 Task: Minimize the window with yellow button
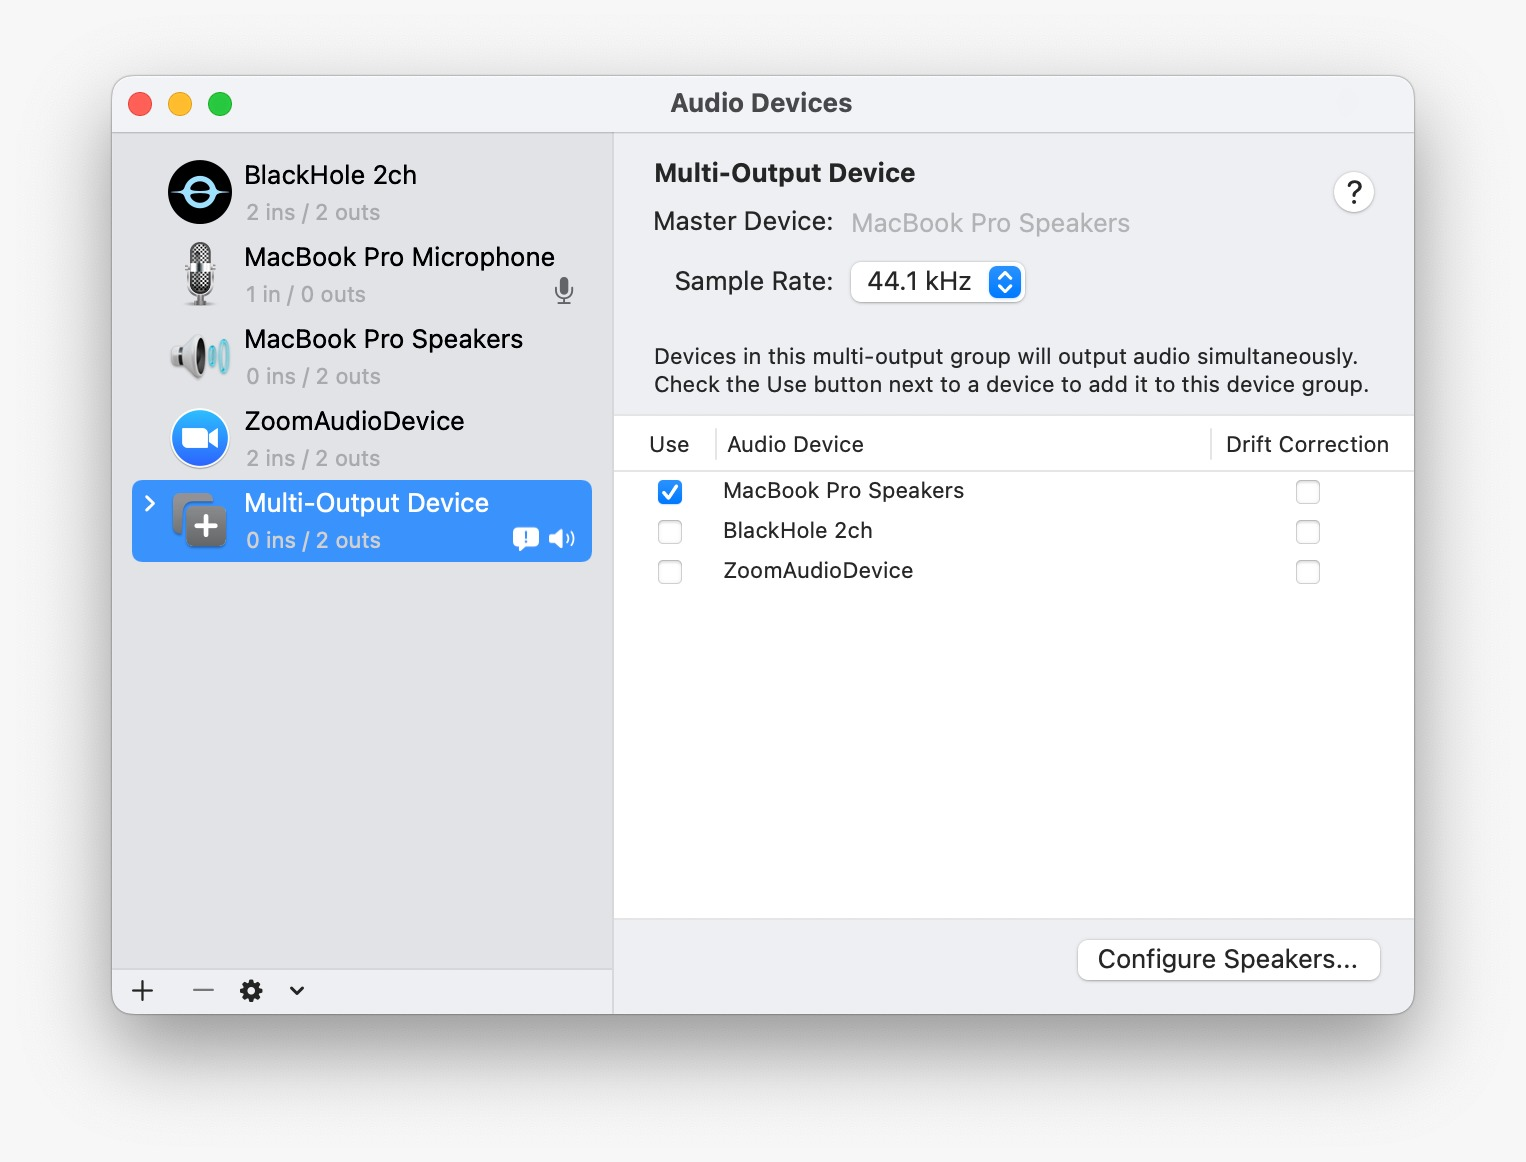180,104
